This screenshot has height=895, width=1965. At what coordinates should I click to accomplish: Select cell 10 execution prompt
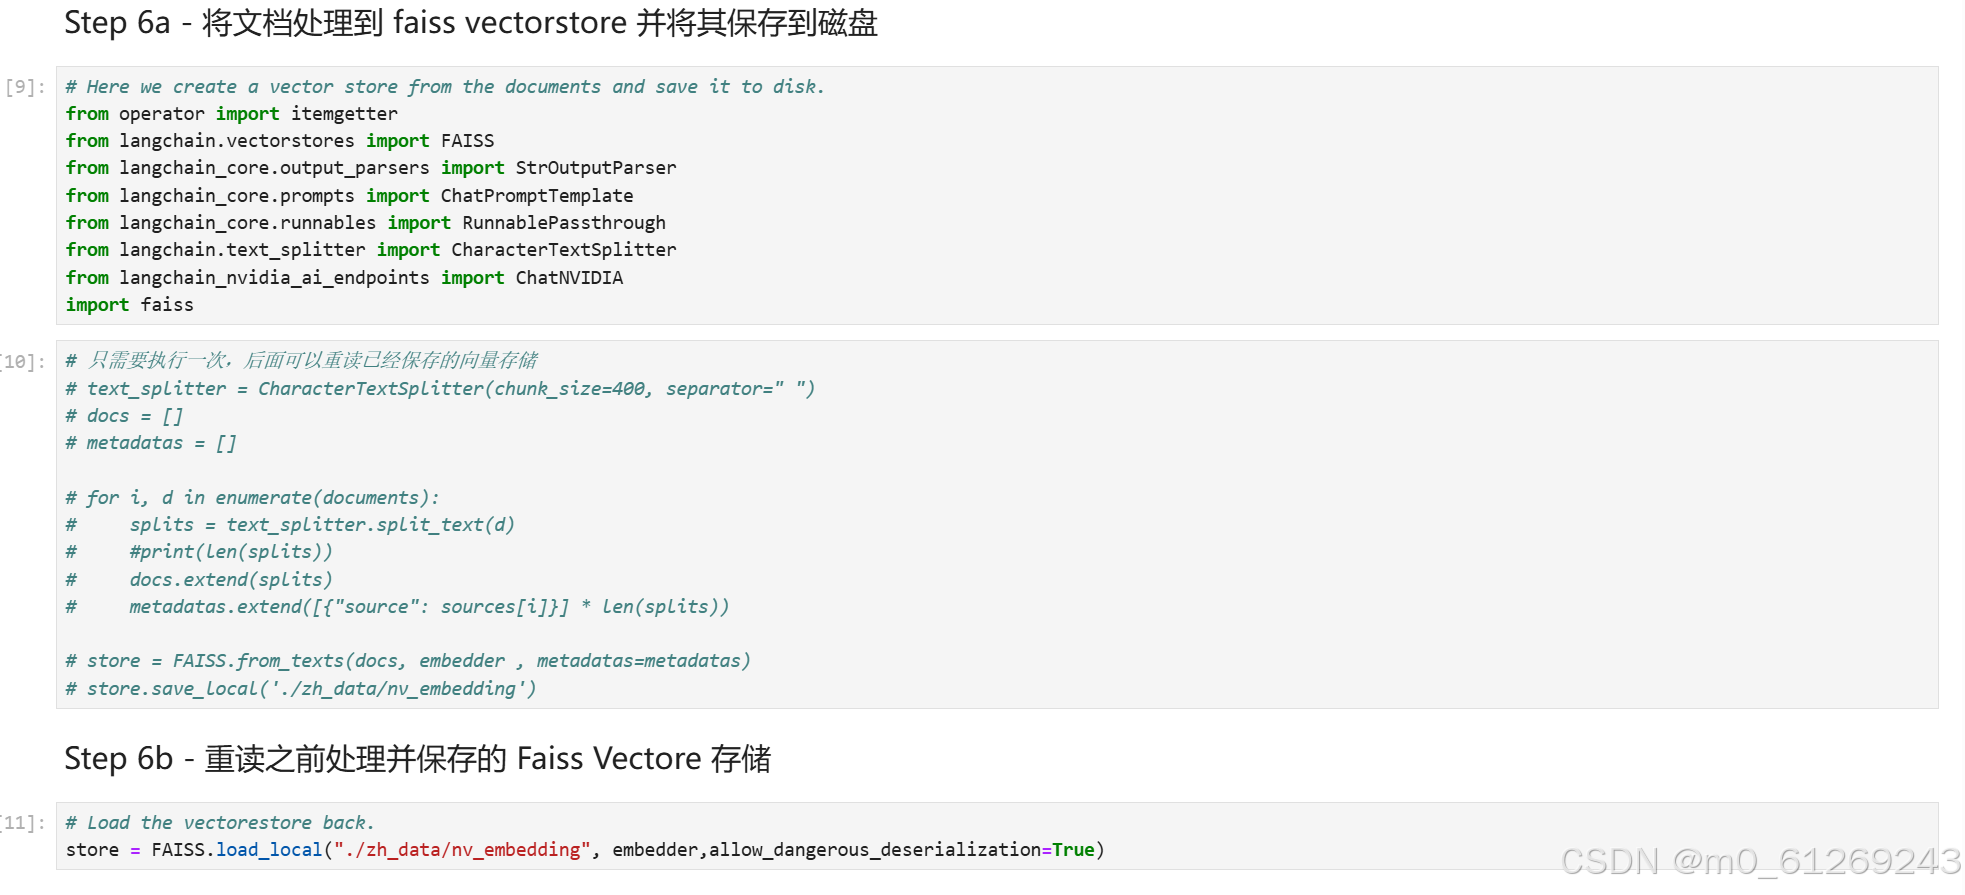pos(23,361)
